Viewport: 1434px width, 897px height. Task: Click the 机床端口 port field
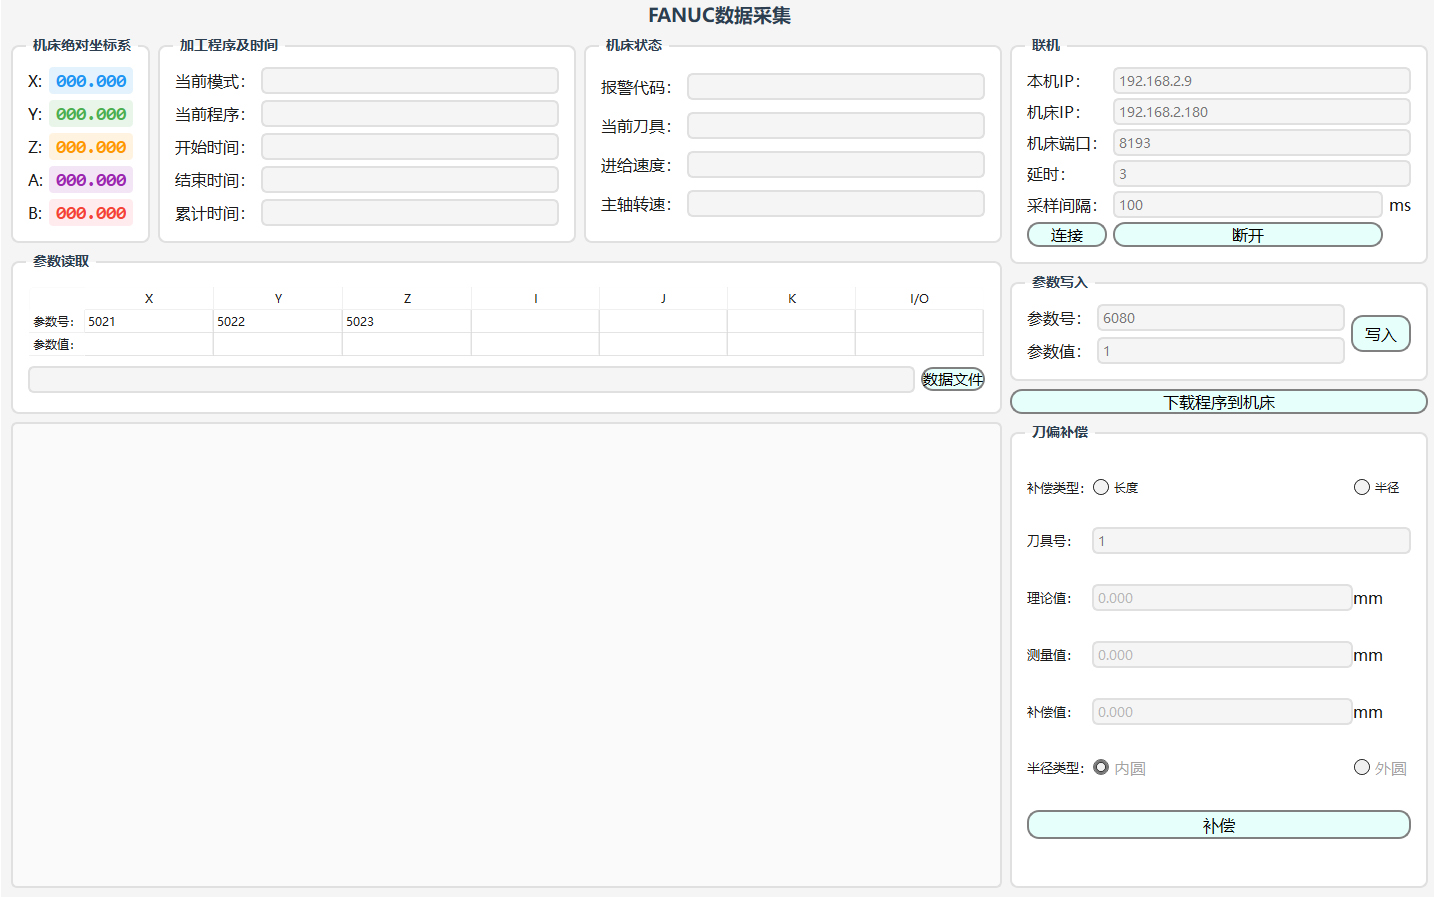[x=1260, y=143]
